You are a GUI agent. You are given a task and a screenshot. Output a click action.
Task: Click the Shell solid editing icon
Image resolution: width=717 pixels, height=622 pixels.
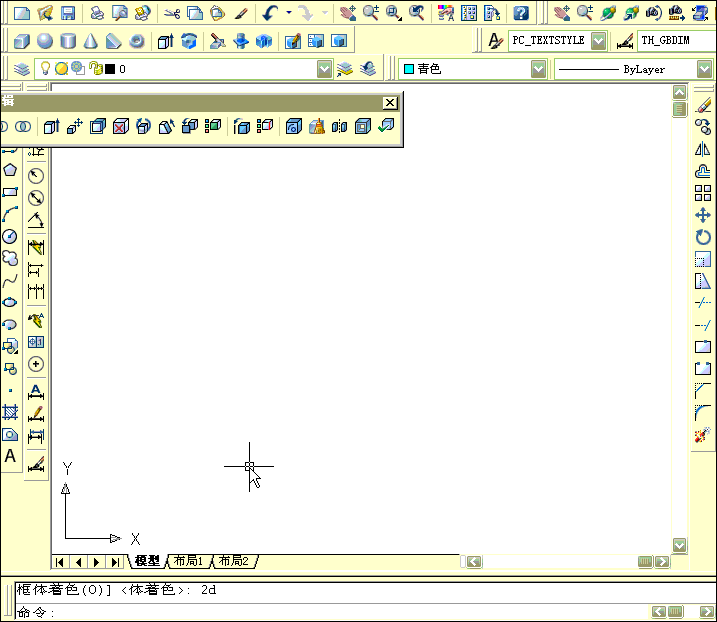tap(363, 126)
